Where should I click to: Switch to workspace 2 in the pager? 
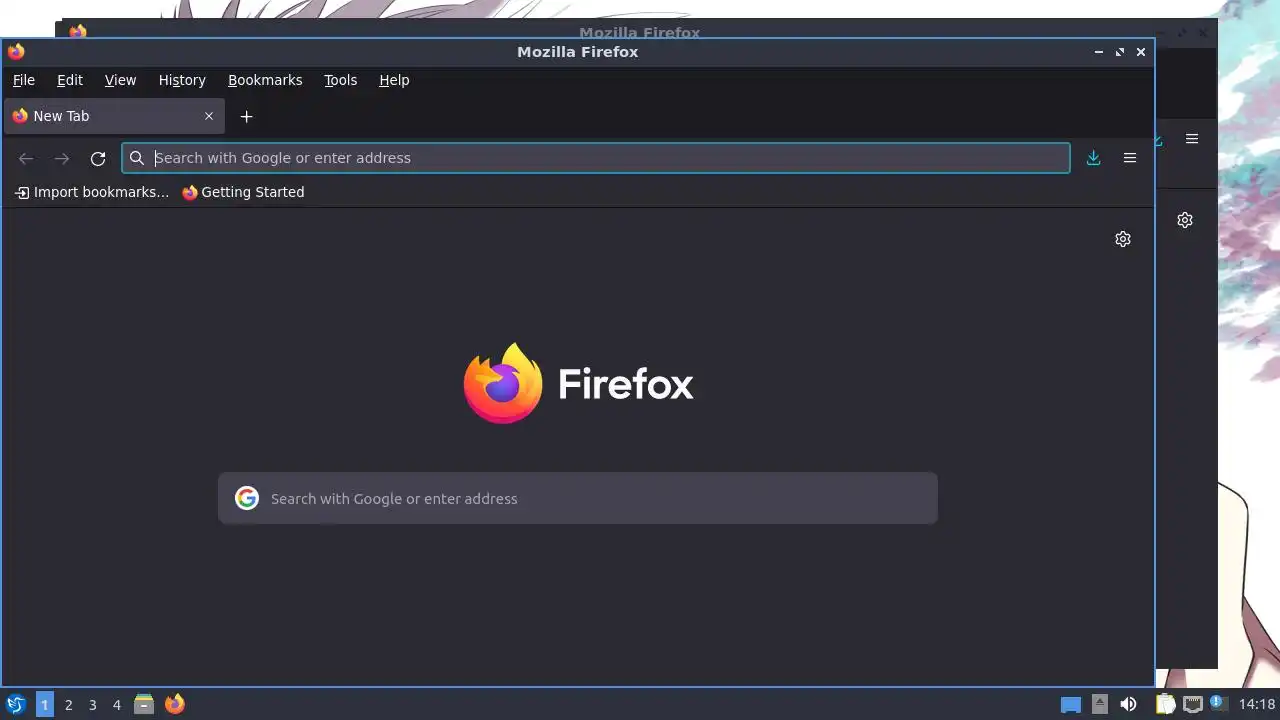(x=68, y=704)
